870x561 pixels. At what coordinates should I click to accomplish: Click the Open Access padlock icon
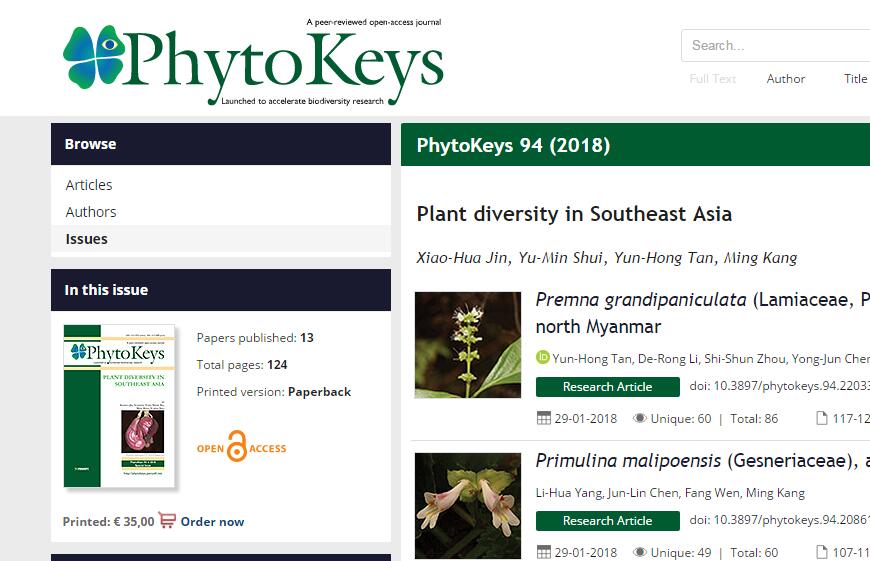(x=236, y=447)
